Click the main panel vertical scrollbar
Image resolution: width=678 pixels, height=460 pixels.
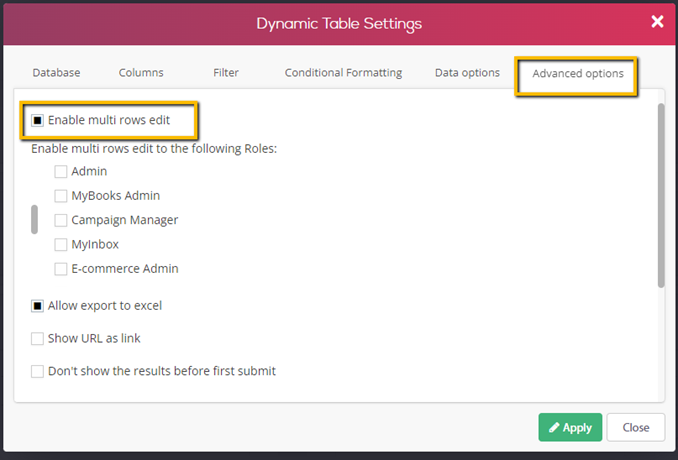tap(660, 195)
